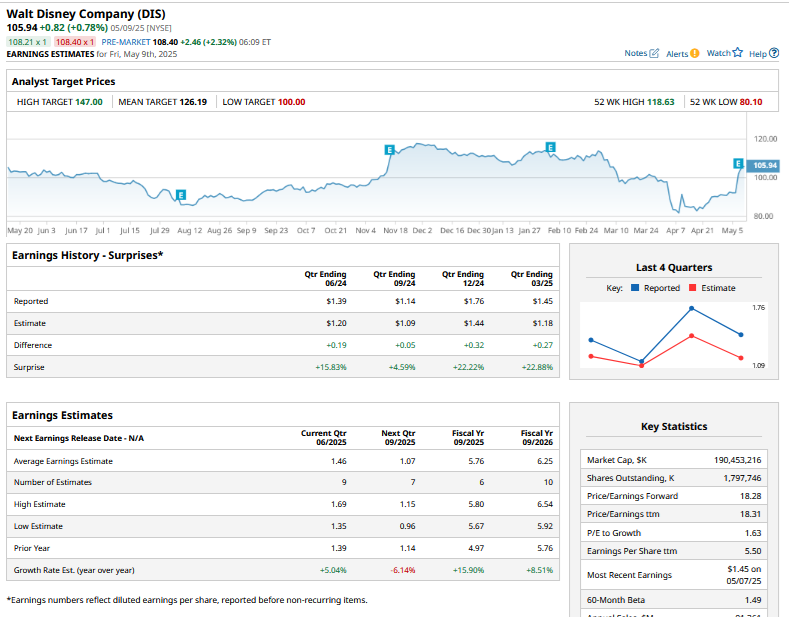Click the orange Alerts icon

pyautogui.click(x=695, y=53)
